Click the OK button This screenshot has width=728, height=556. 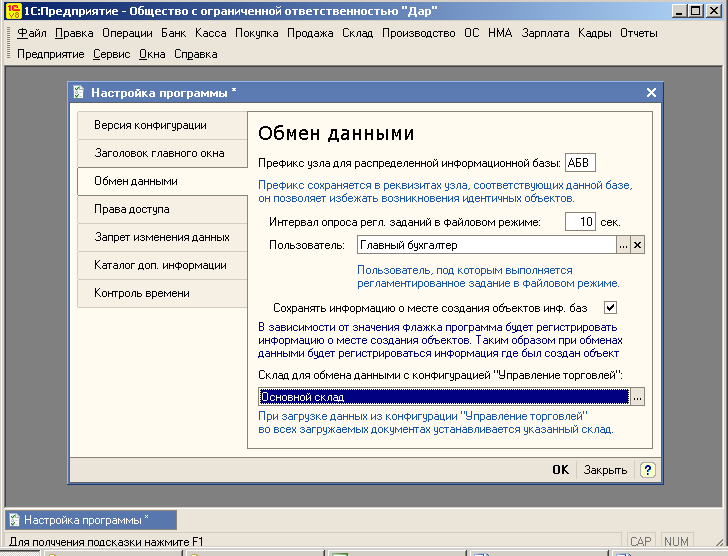point(560,470)
